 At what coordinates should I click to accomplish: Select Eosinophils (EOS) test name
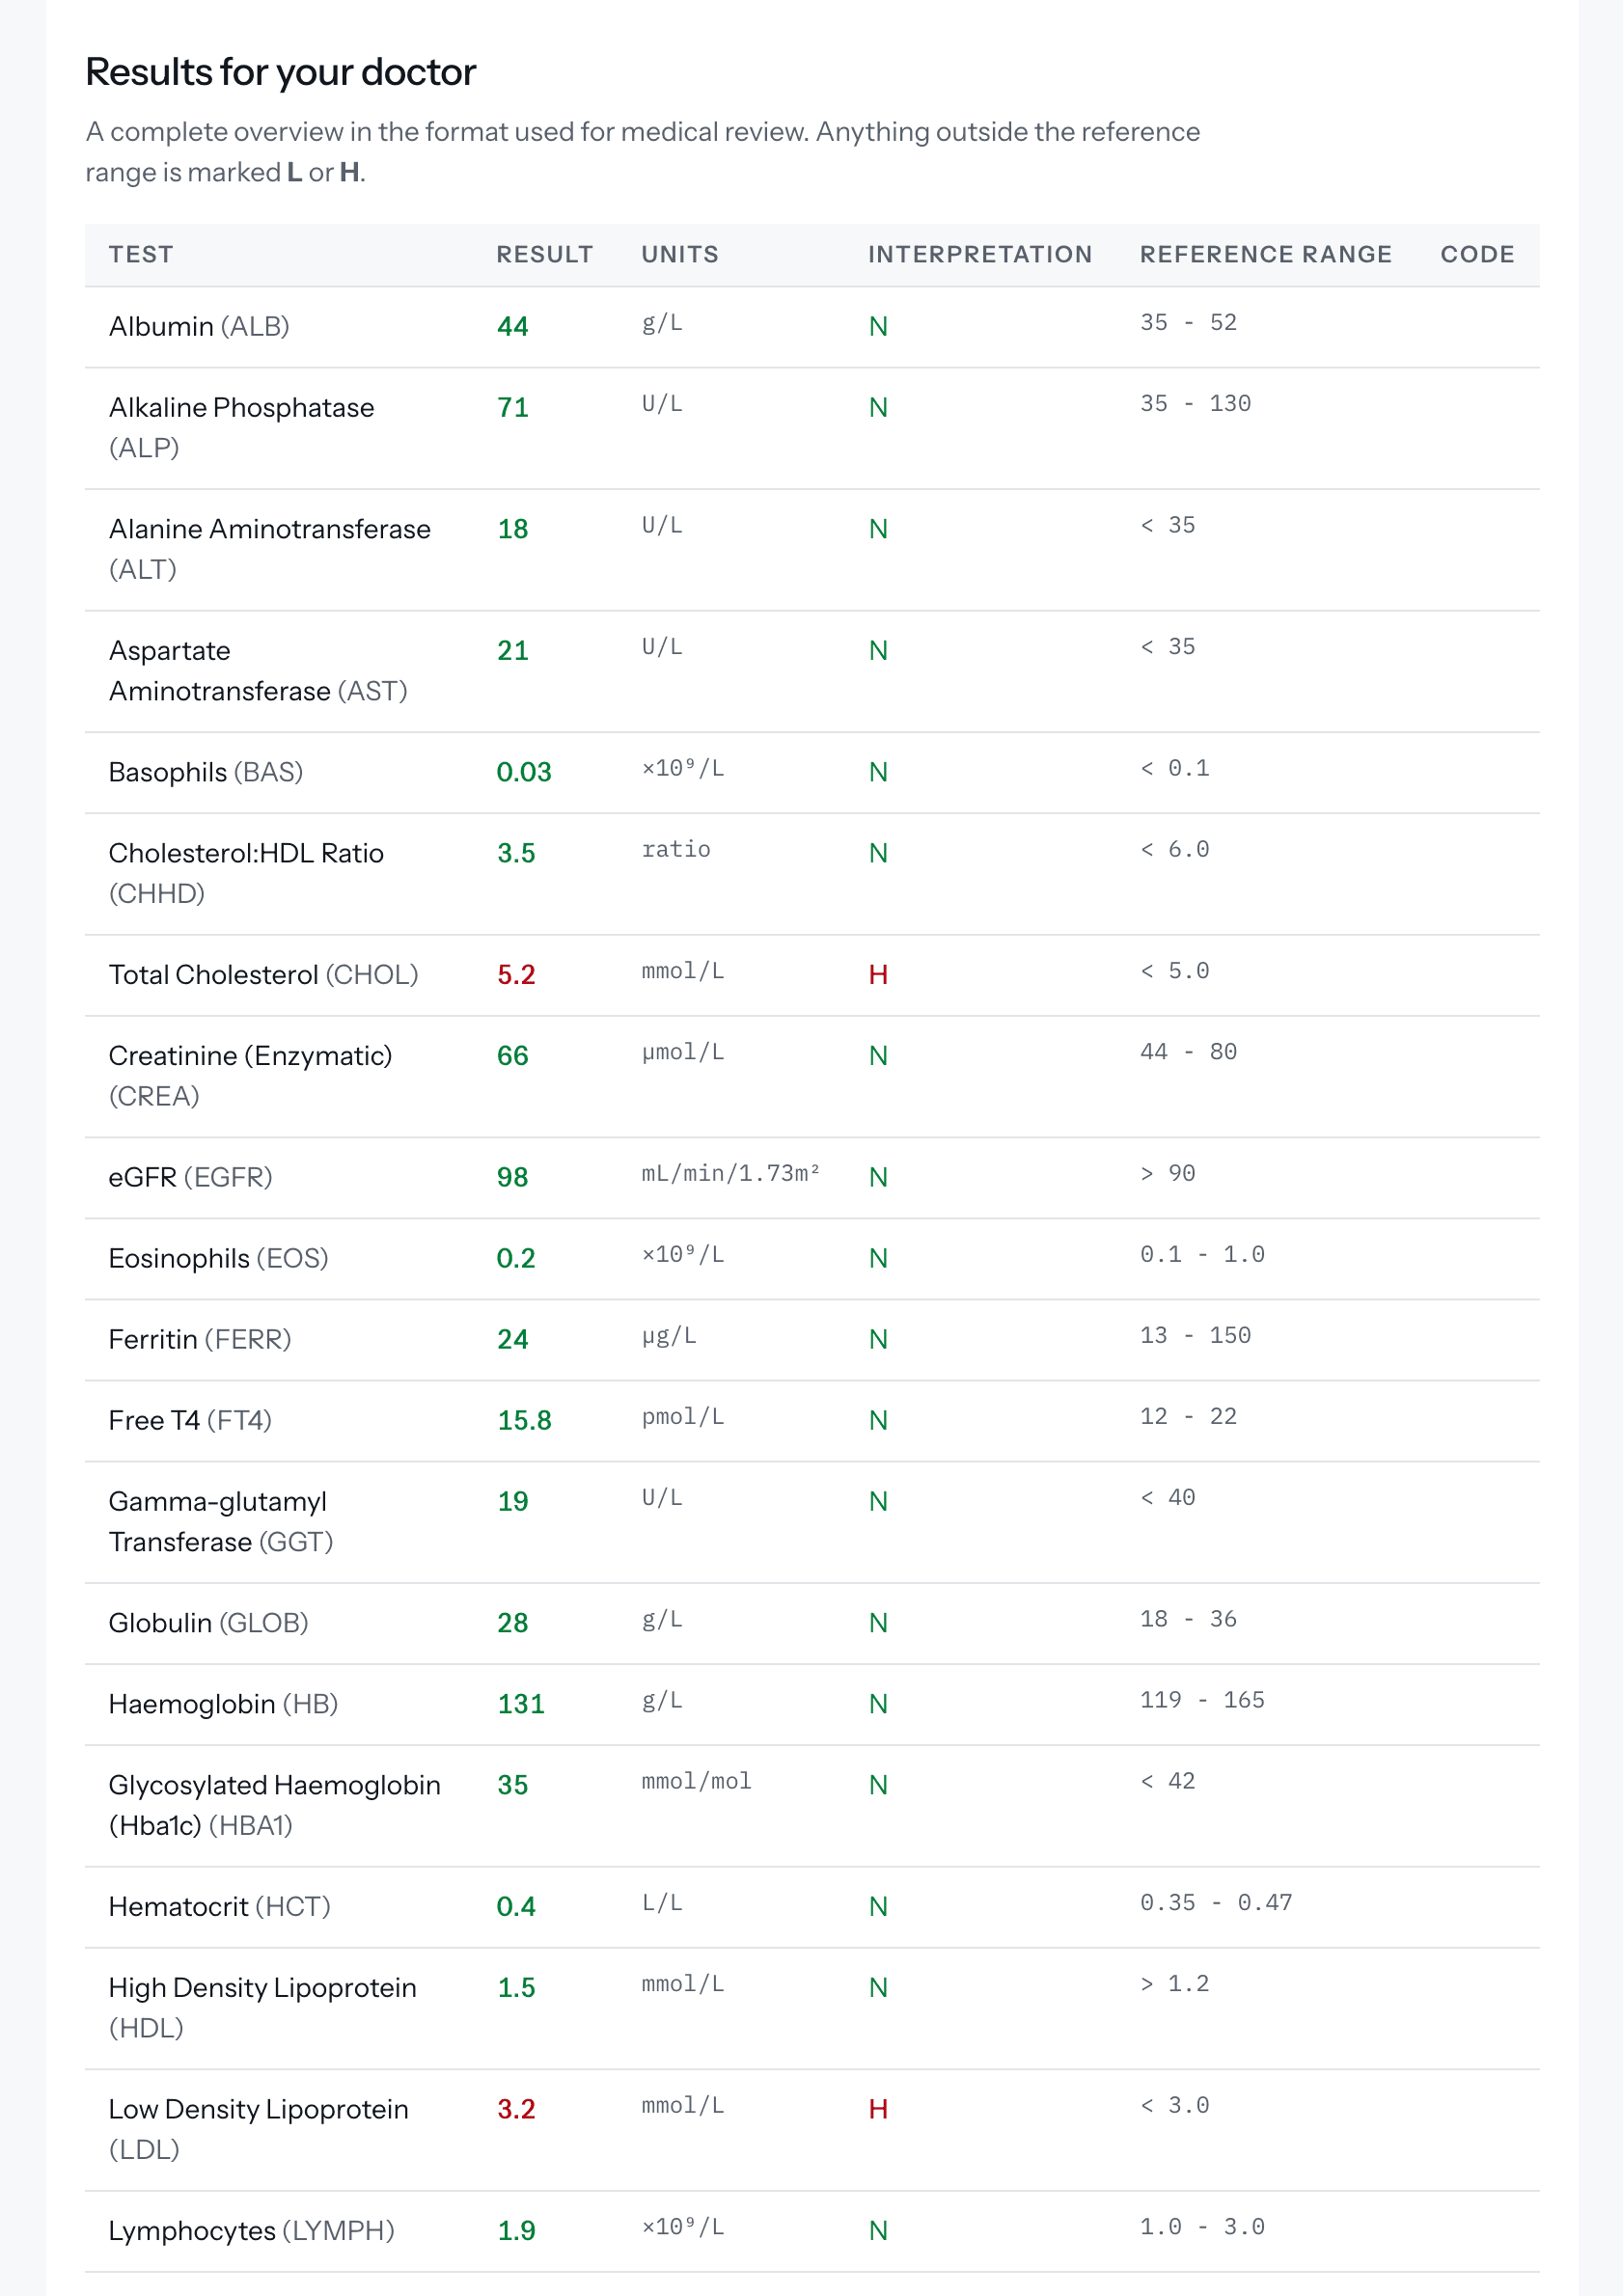click(218, 1258)
